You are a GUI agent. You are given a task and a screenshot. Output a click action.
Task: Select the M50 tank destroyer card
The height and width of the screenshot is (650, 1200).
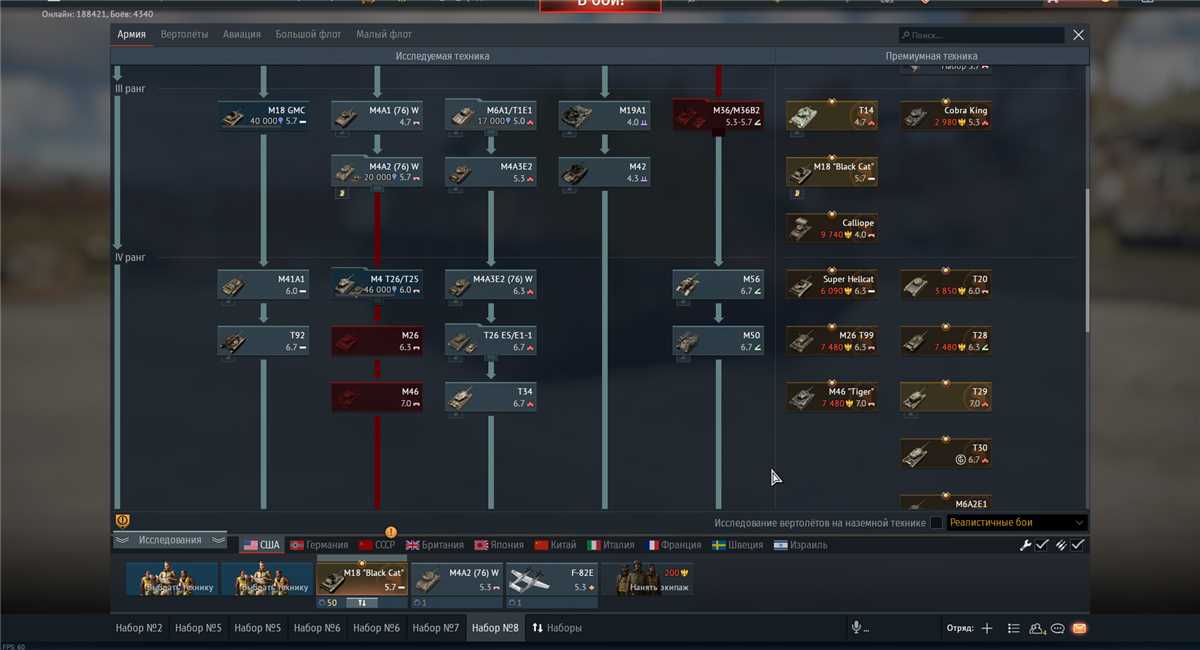pos(718,340)
